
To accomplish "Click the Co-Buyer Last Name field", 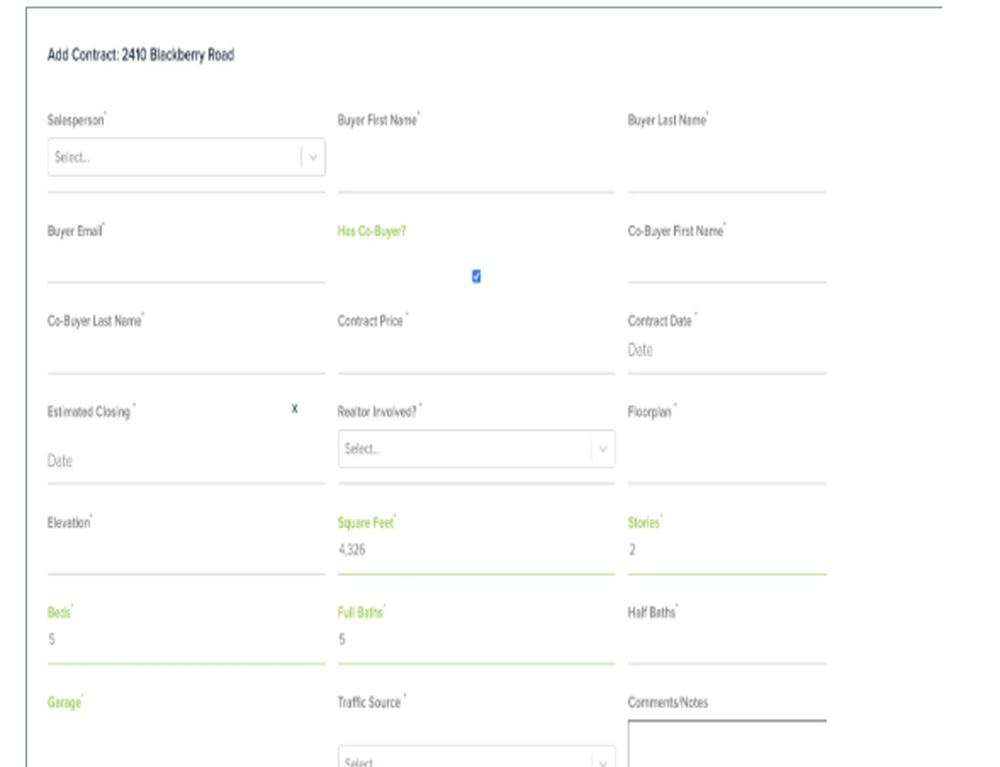I will point(186,354).
